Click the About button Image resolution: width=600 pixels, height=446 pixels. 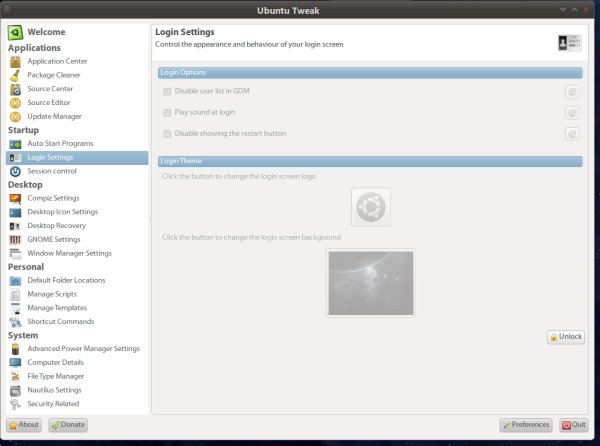coord(24,425)
